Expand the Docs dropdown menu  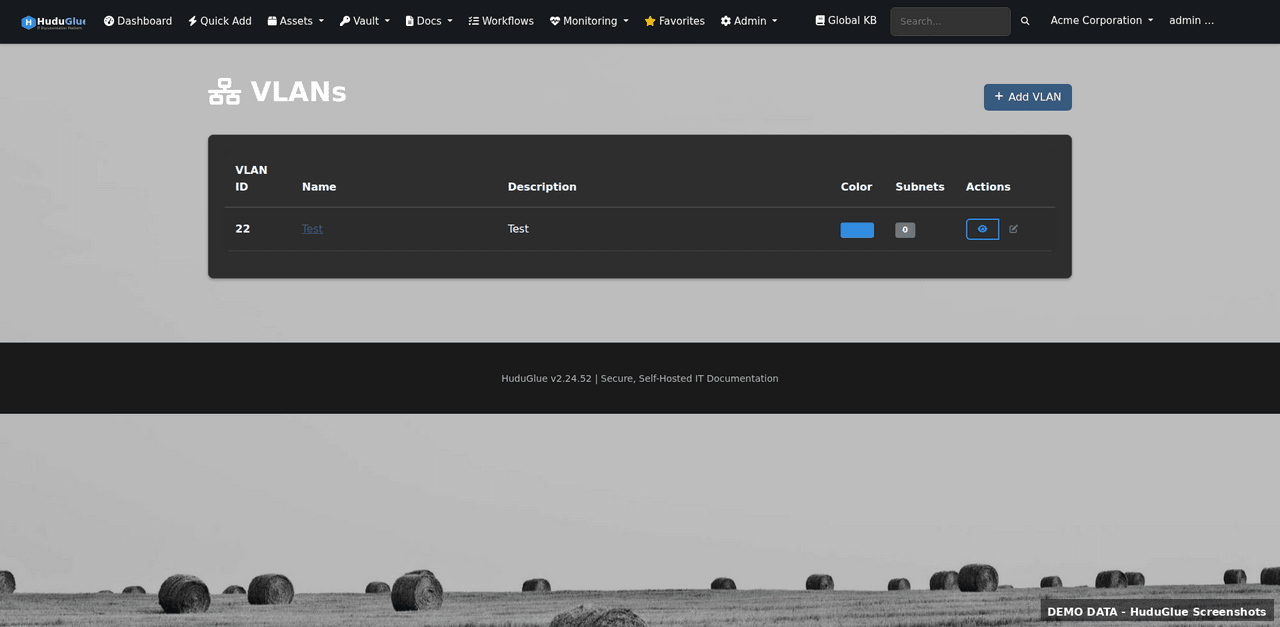[x=429, y=21]
